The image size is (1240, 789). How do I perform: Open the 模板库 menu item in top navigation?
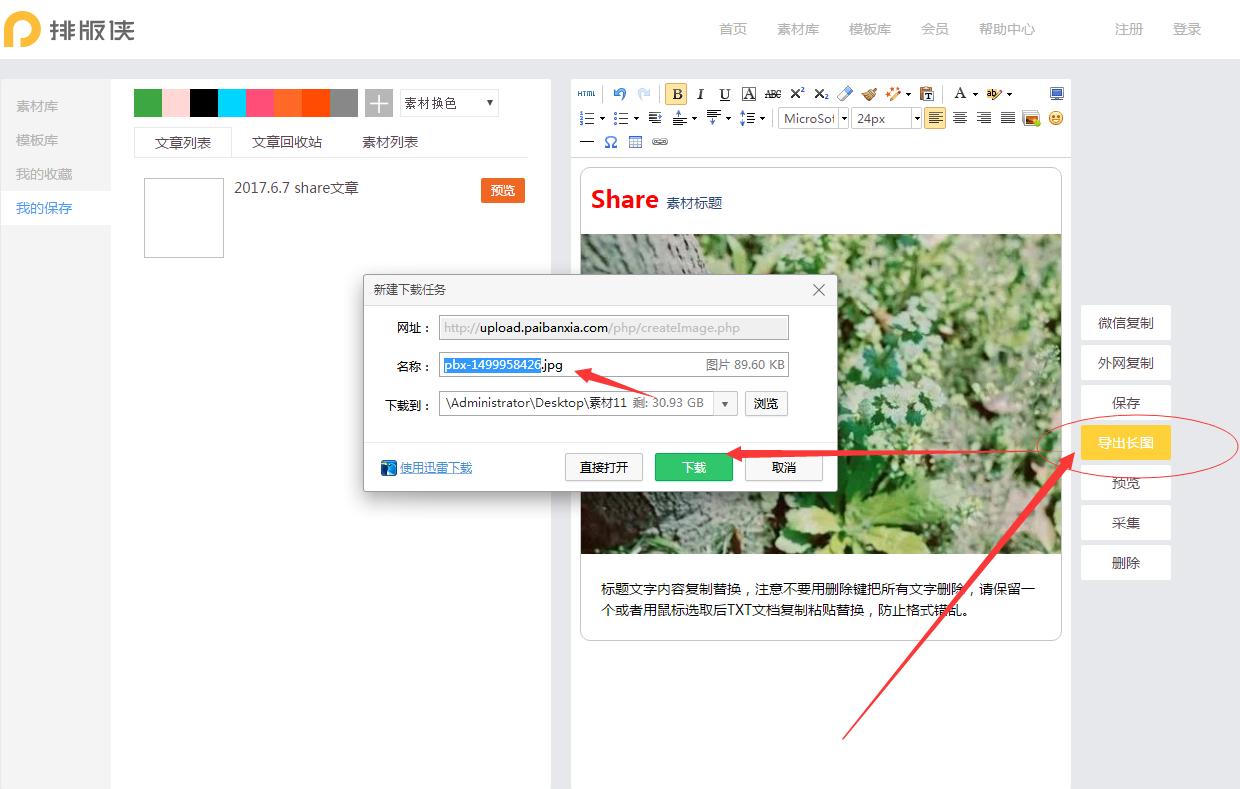[870, 29]
